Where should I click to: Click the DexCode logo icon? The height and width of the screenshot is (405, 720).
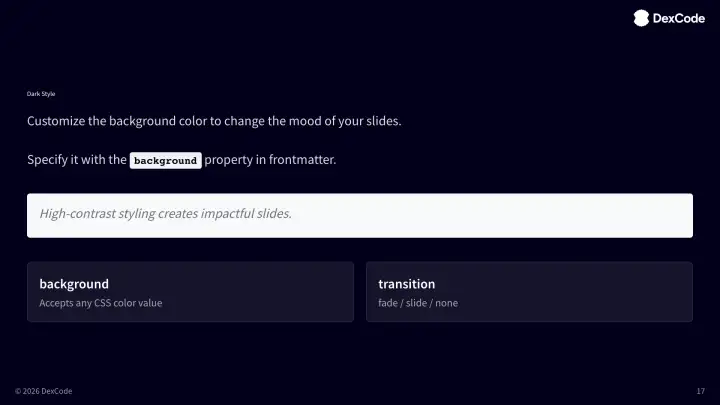click(641, 17)
